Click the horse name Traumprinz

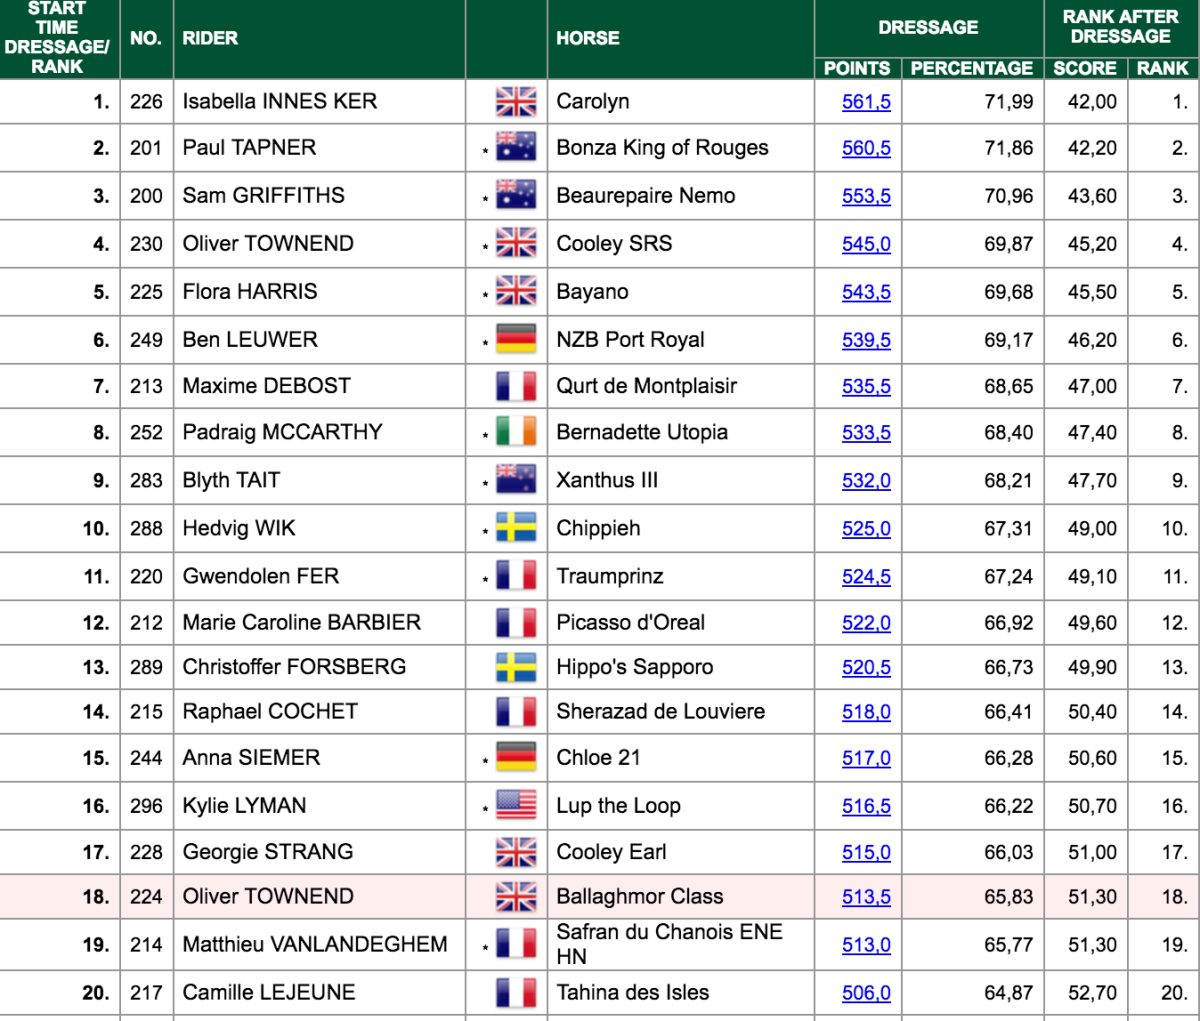[611, 576]
